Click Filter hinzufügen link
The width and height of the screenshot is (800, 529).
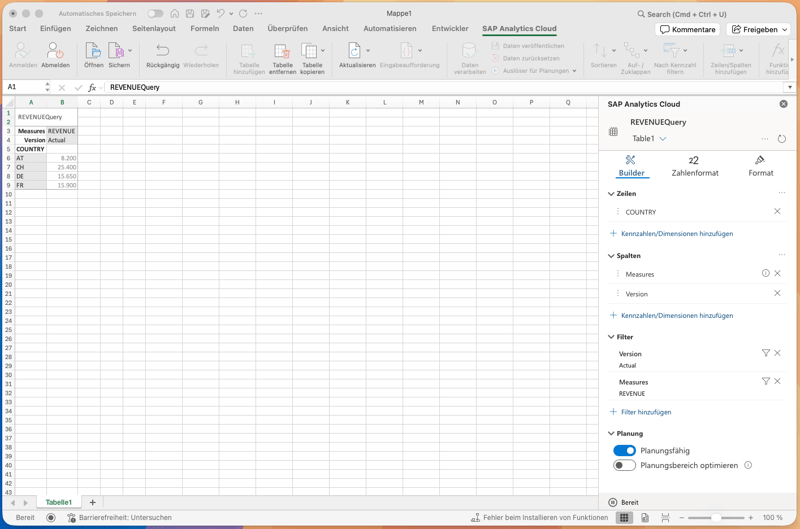[x=641, y=412]
